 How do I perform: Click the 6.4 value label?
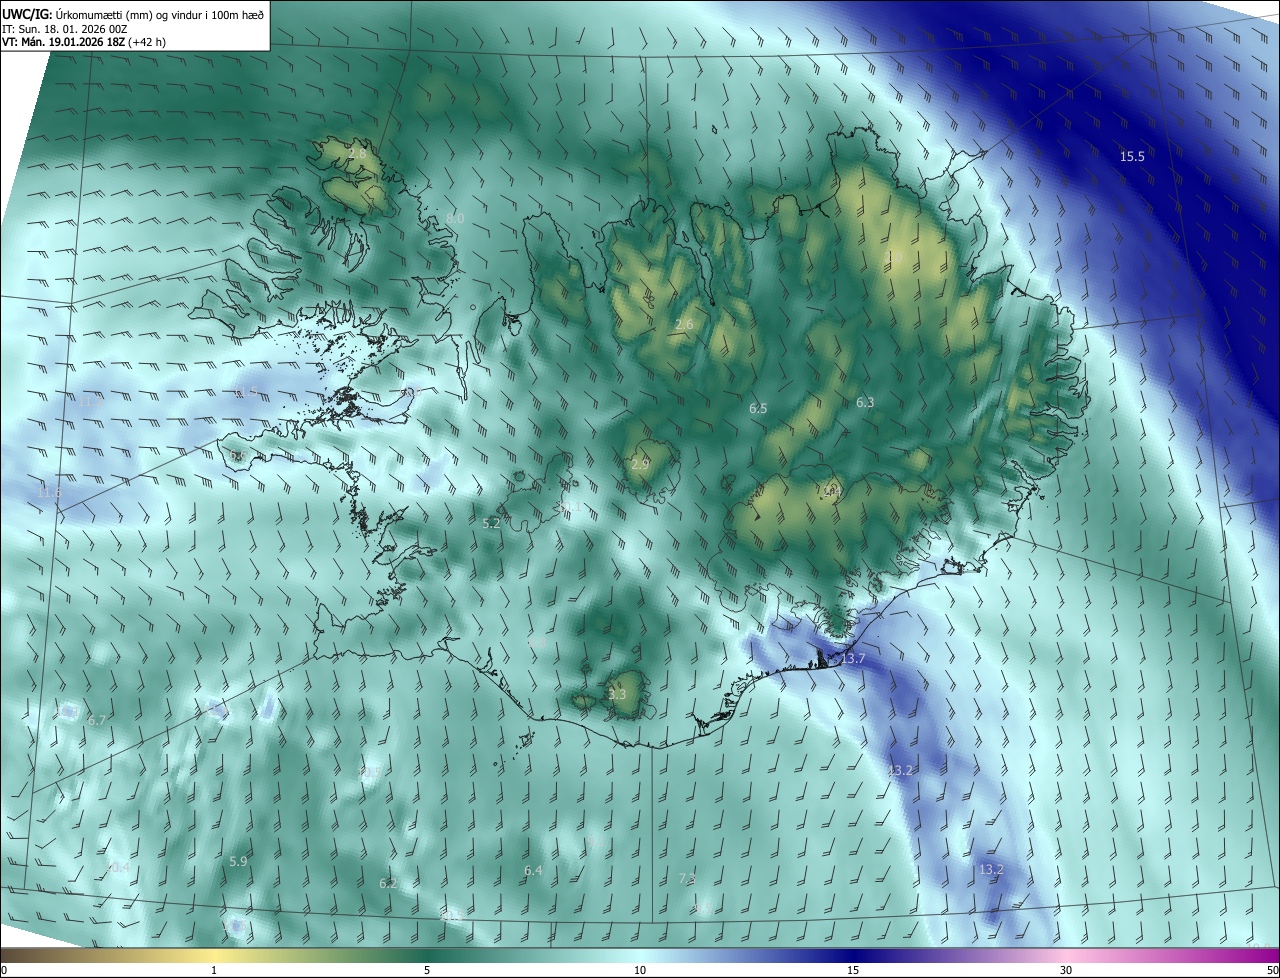tap(533, 870)
